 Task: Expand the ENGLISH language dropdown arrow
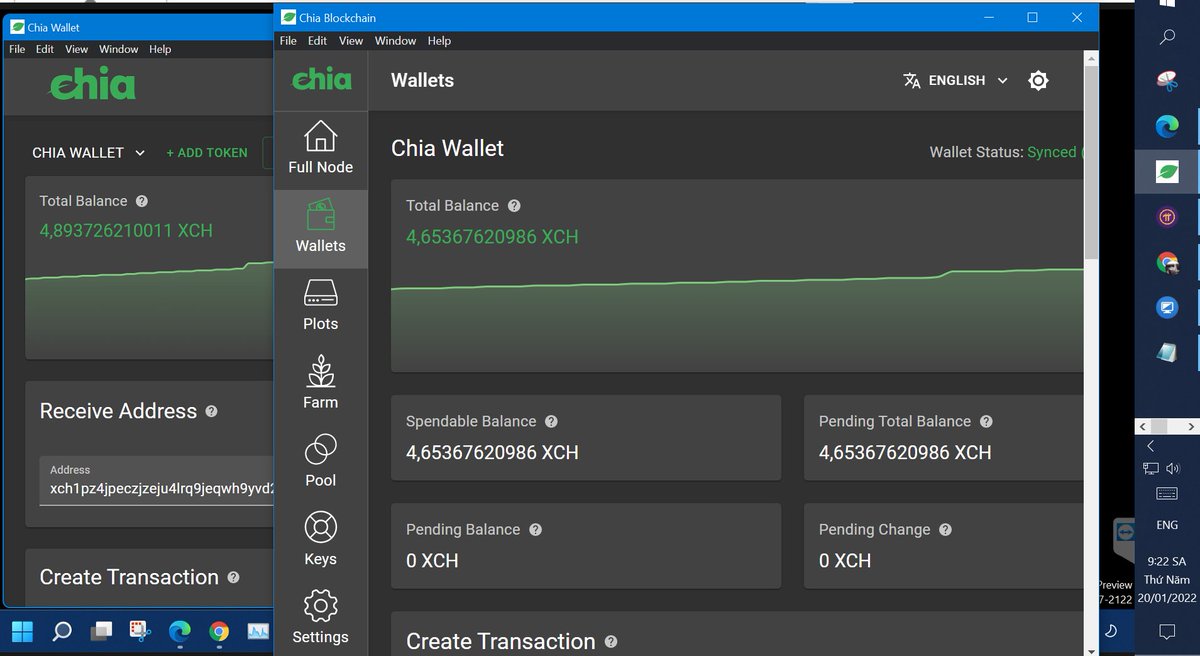click(x=1002, y=81)
